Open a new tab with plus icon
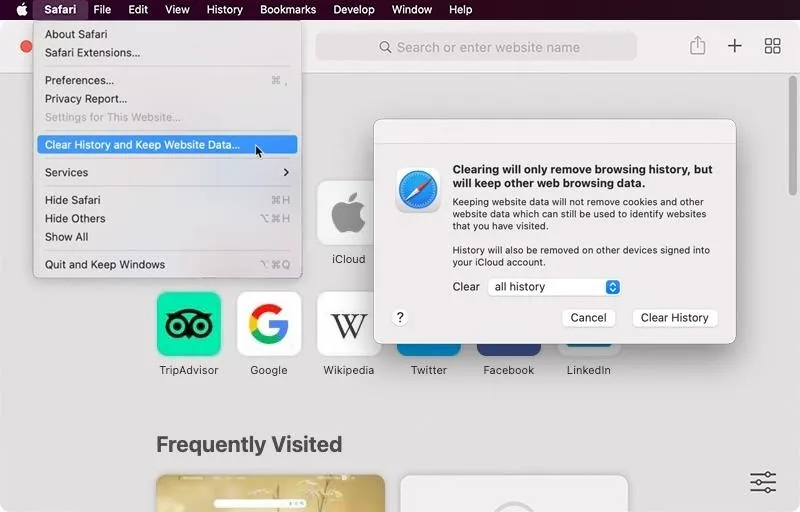Image resolution: width=800 pixels, height=512 pixels. click(735, 46)
